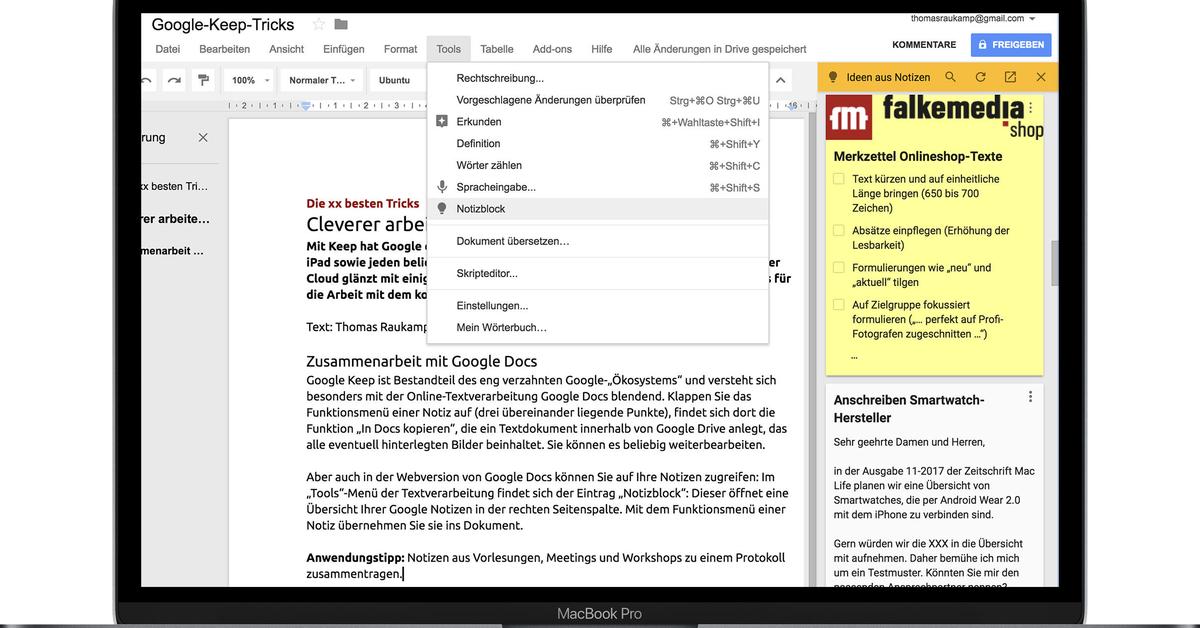Open the Anschreiben Smartwatch-Hersteller note title
The width and height of the screenshot is (1200, 628).
tap(909, 409)
